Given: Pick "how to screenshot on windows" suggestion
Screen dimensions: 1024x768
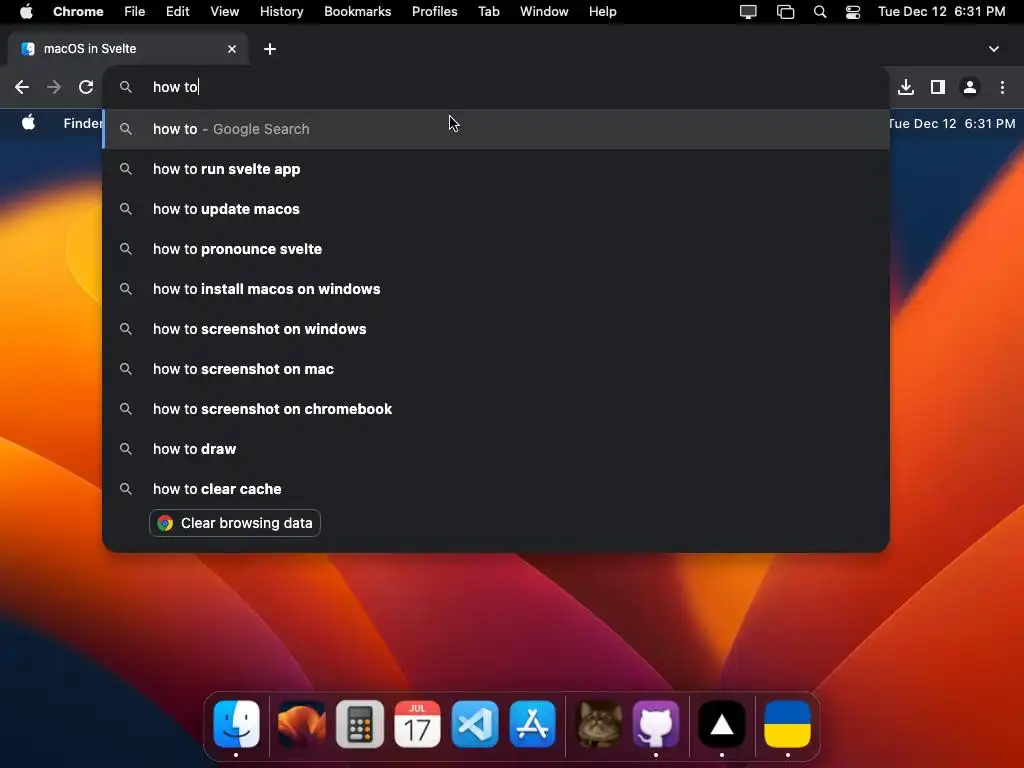Looking at the screenshot, I should point(496,328).
